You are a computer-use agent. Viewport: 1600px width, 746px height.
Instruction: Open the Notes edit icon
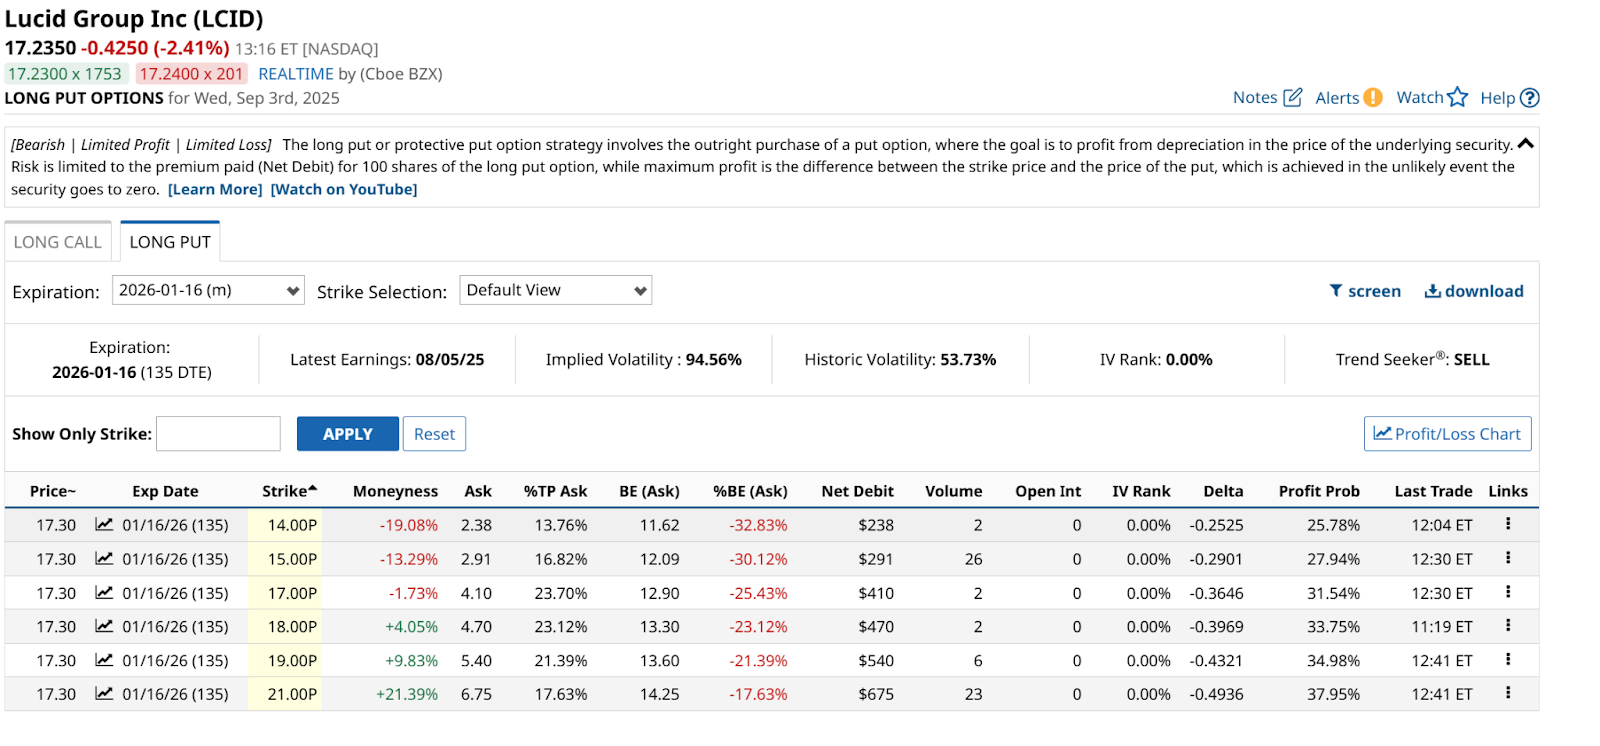(1292, 97)
